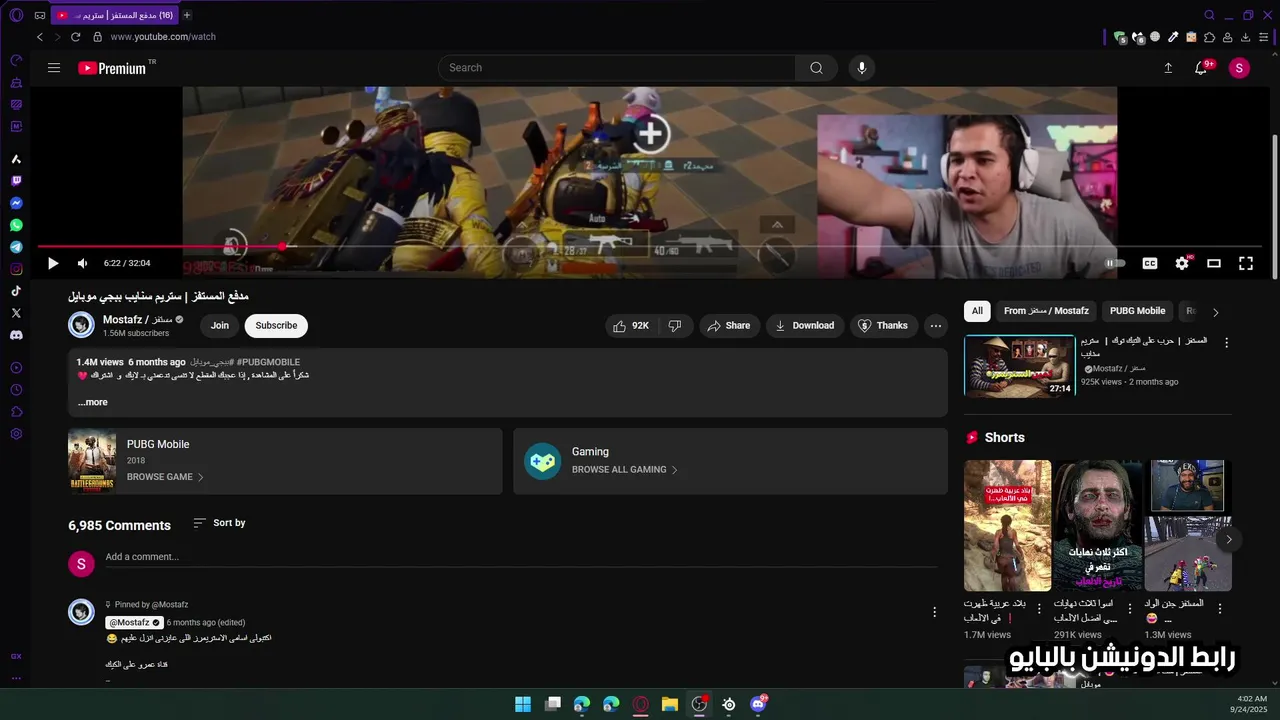Browse the PUBG Mobile game card
The width and height of the screenshot is (1280, 720).
point(285,461)
